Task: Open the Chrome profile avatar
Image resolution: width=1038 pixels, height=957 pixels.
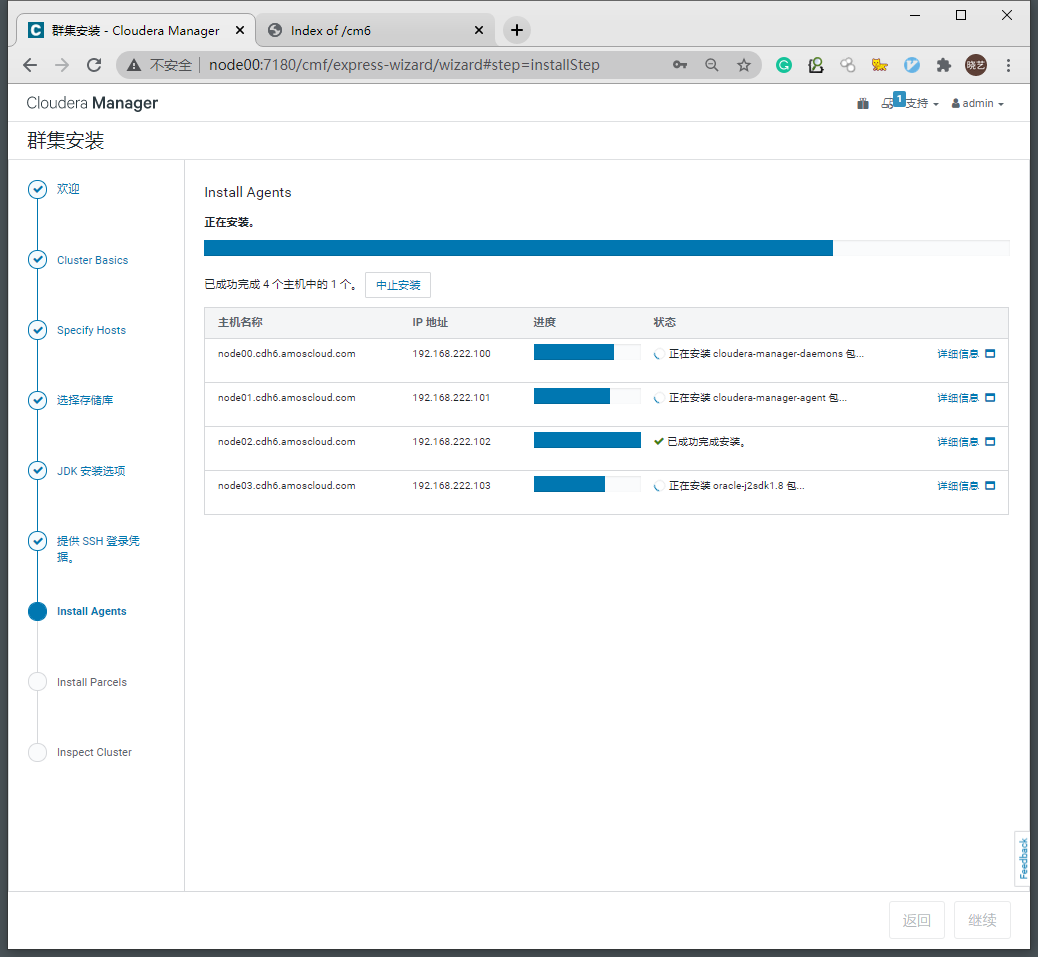Action: tap(976, 65)
